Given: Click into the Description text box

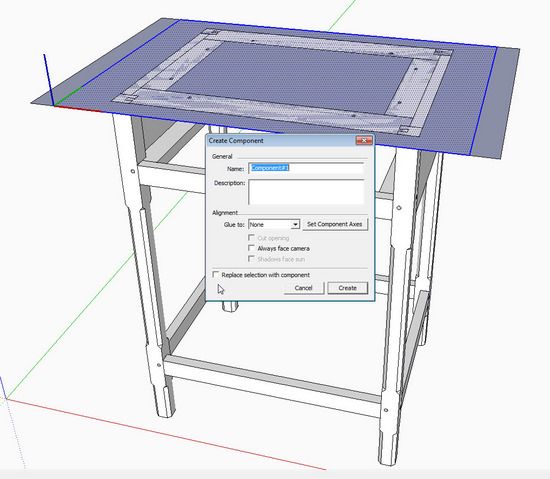Looking at the screenshot, I should (306, 192).
